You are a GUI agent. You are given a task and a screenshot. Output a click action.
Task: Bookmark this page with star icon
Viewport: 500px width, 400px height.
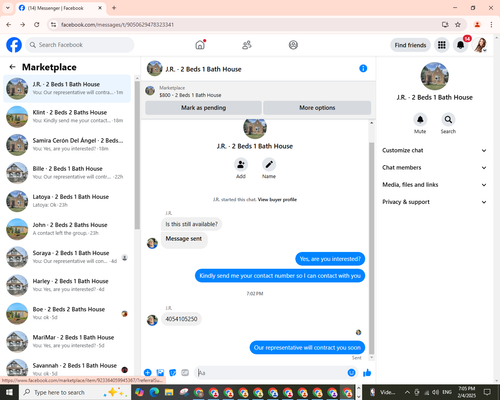coord(458,25)
